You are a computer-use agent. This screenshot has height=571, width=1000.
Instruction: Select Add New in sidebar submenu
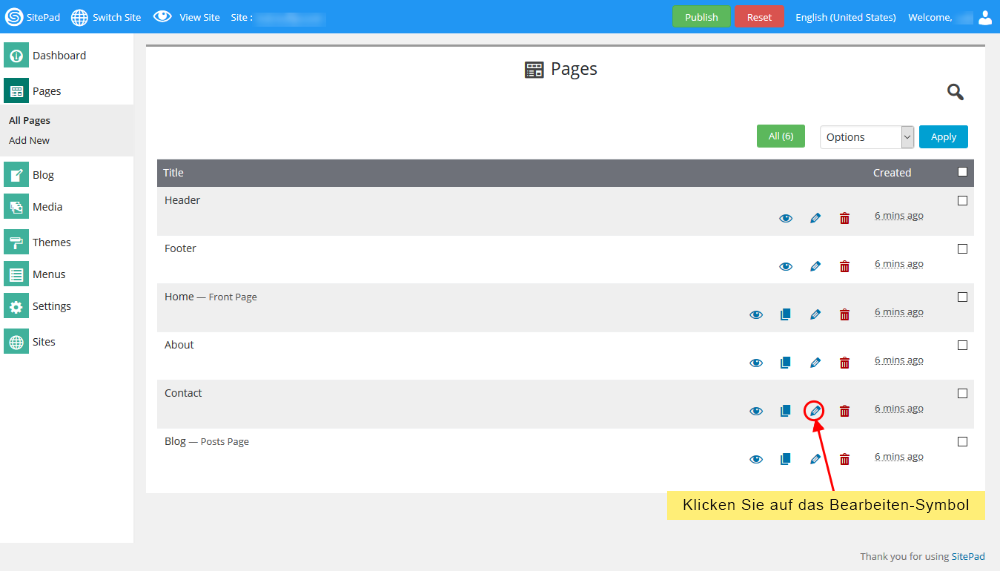[x=29, y=140]
